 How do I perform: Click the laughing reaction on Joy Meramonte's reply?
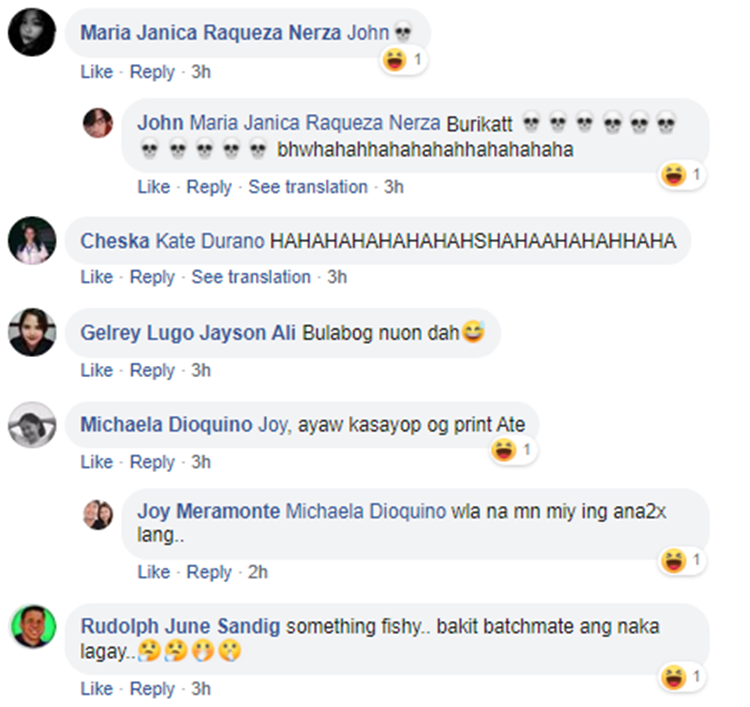pos(682,560)
